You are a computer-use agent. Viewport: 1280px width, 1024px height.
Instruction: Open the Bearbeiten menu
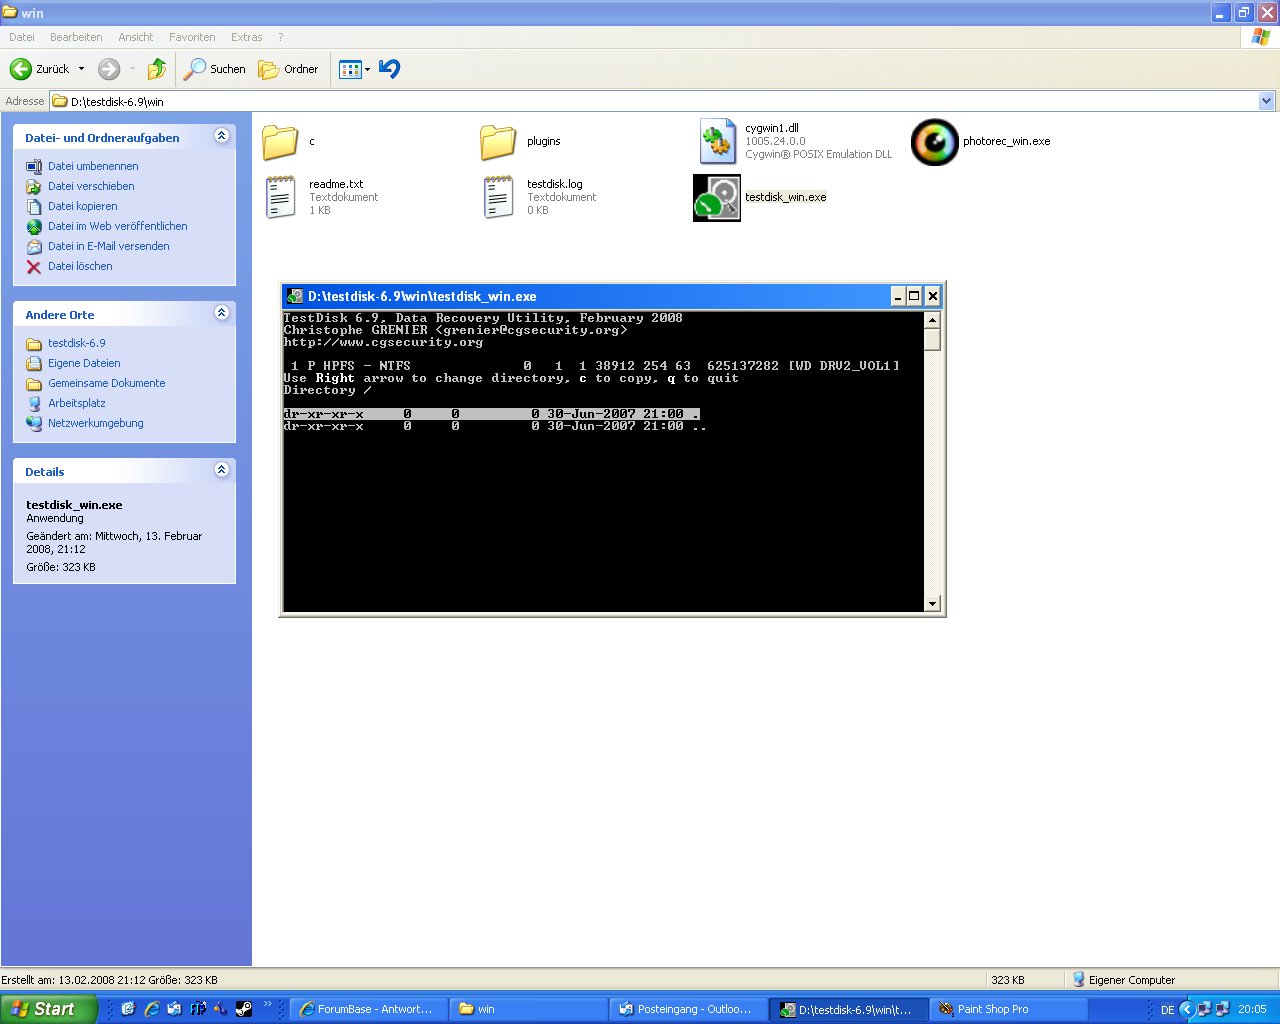[x=76, y=37]
